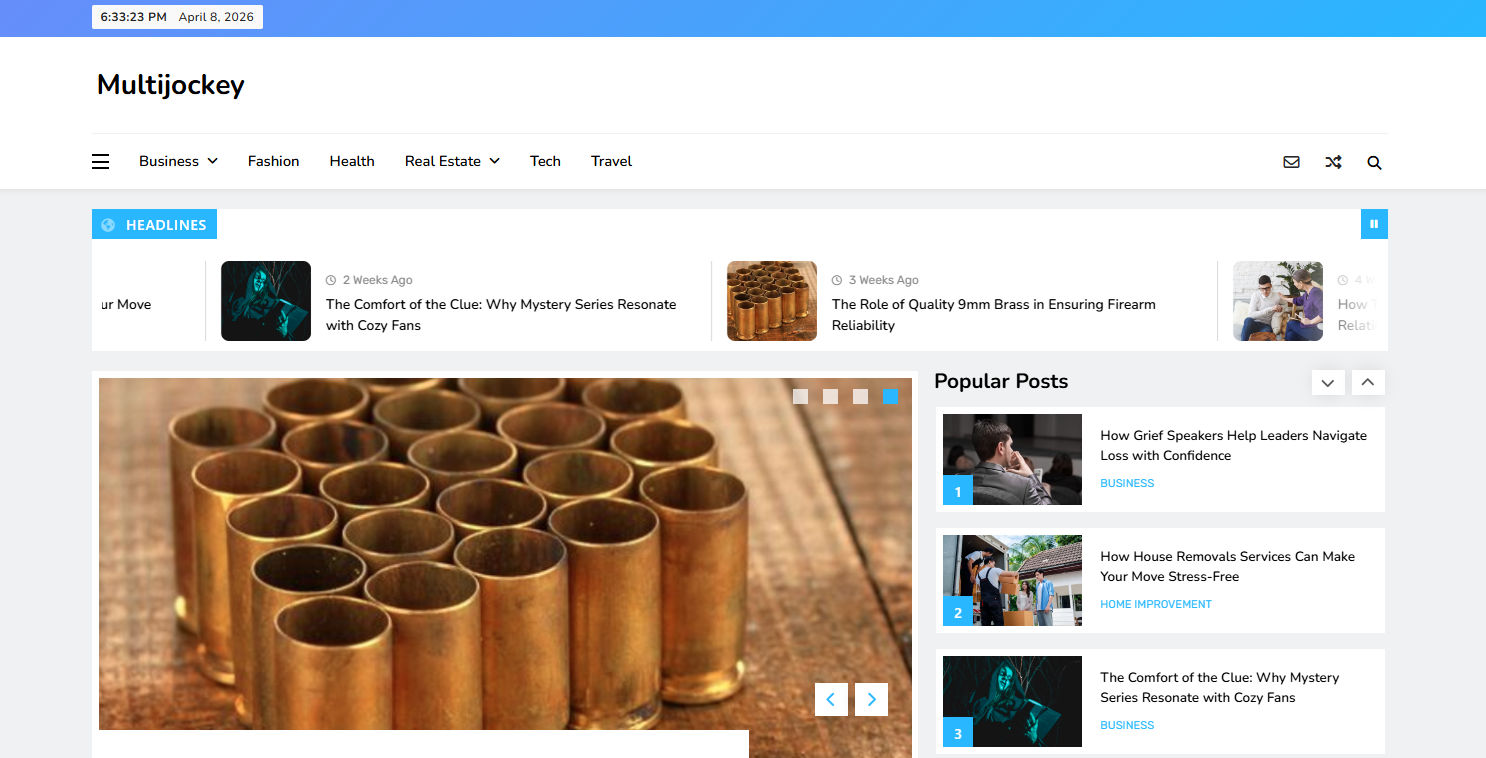Click the envelope newsletter icon
The height and width of the screenshot is (758, 1486).
1291,162
